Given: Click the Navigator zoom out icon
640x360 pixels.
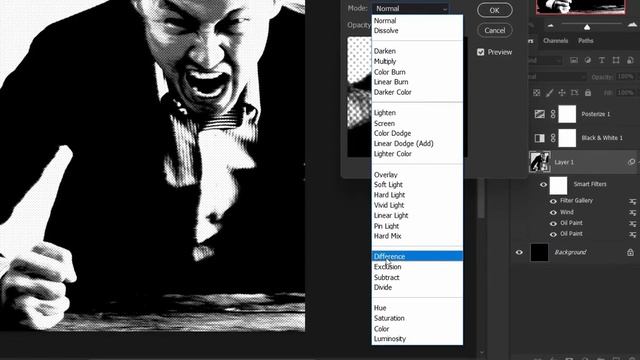Looking at the screenshot, I should 551,26.
